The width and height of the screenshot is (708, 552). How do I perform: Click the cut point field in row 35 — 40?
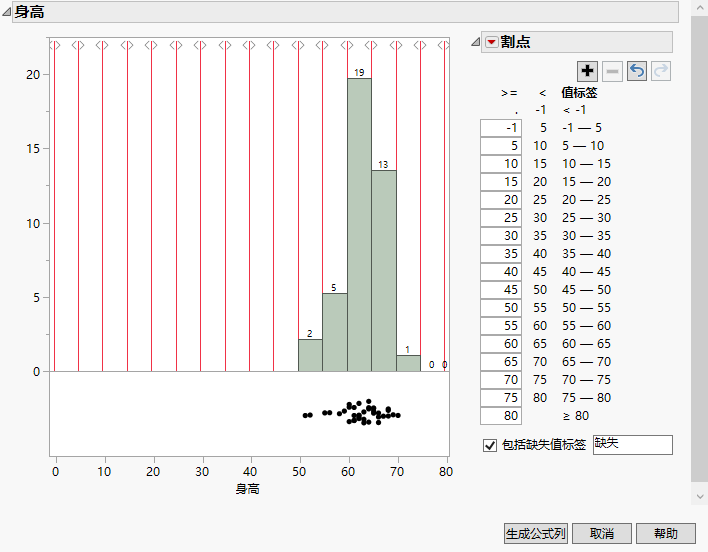[501, 254]
